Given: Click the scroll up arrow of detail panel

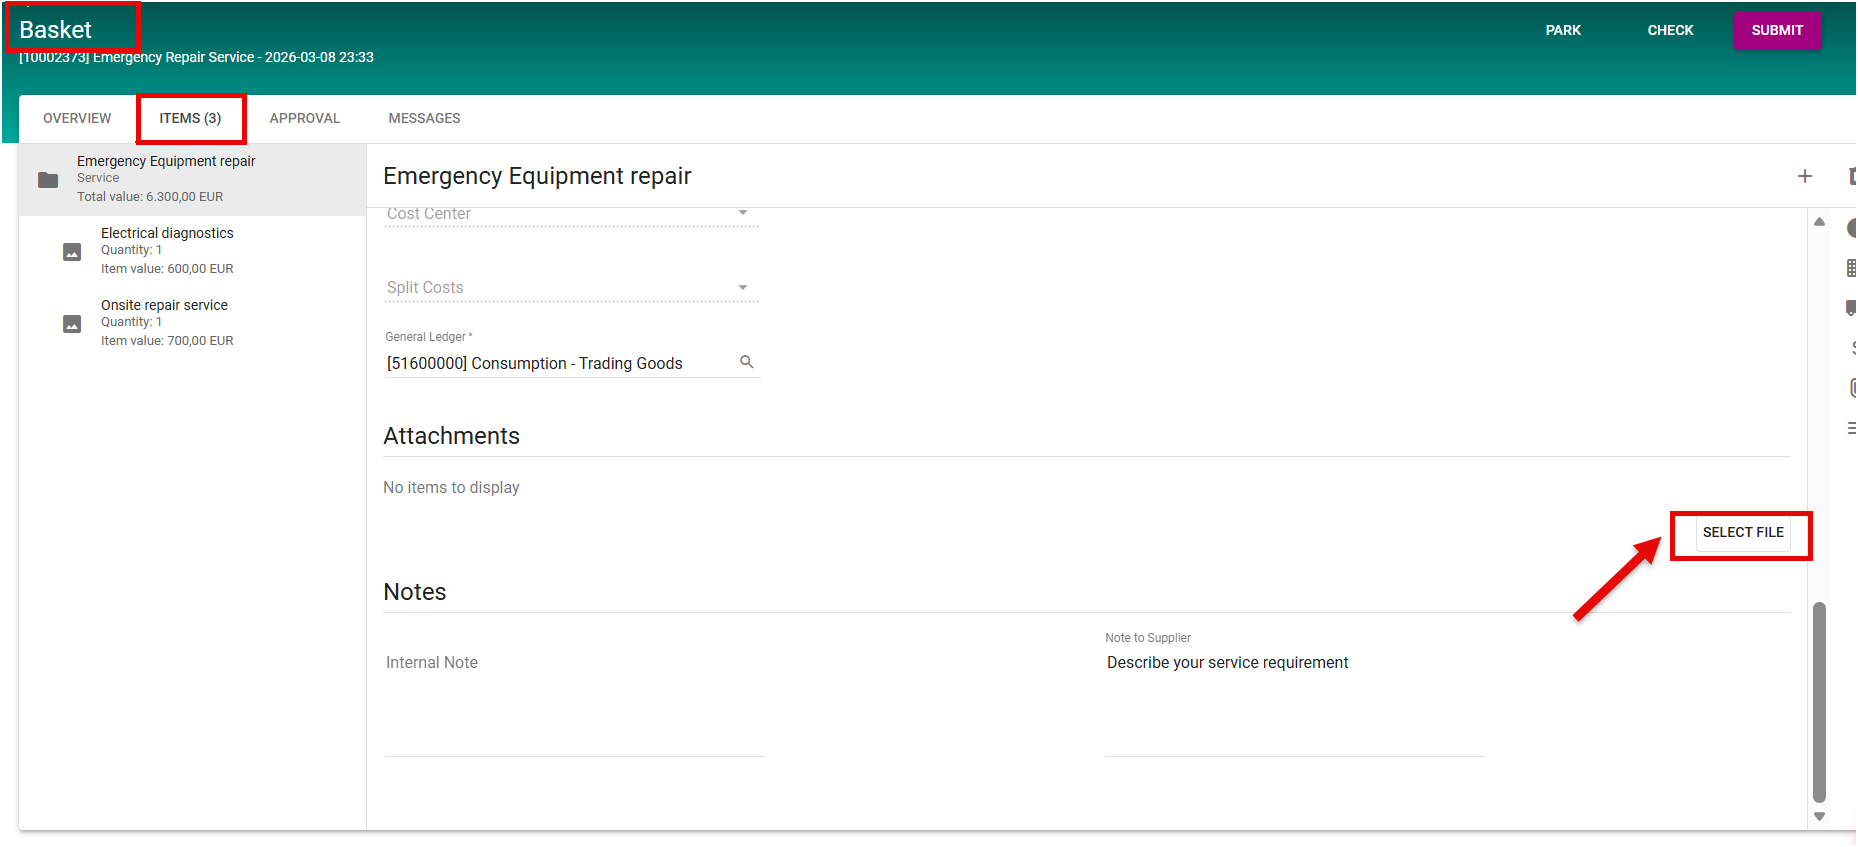Looking at the screenshot, I should (x=1819, y=222).
